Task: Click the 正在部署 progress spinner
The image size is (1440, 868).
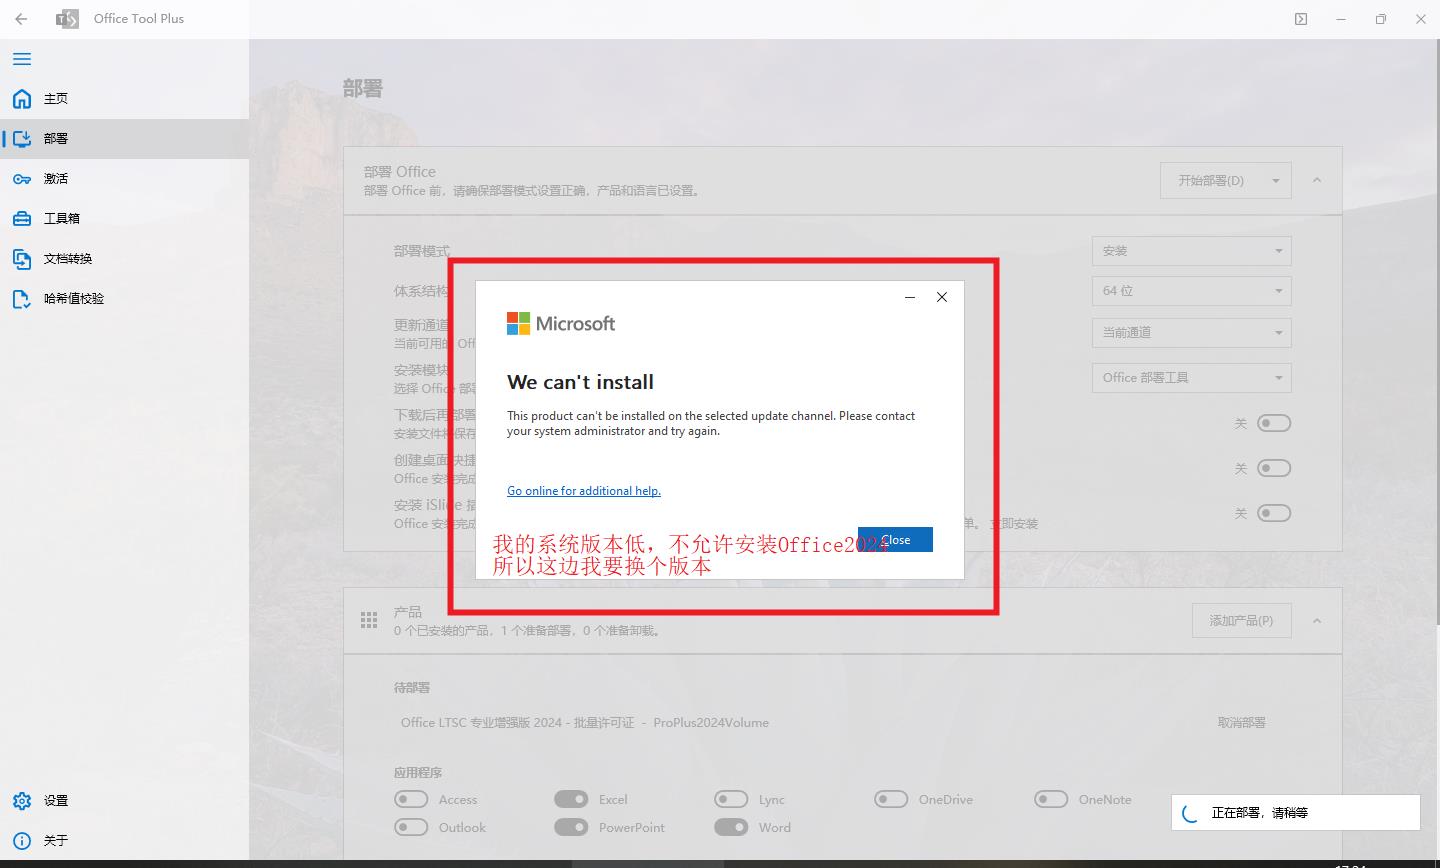Action: click(x=1190, y=812)
